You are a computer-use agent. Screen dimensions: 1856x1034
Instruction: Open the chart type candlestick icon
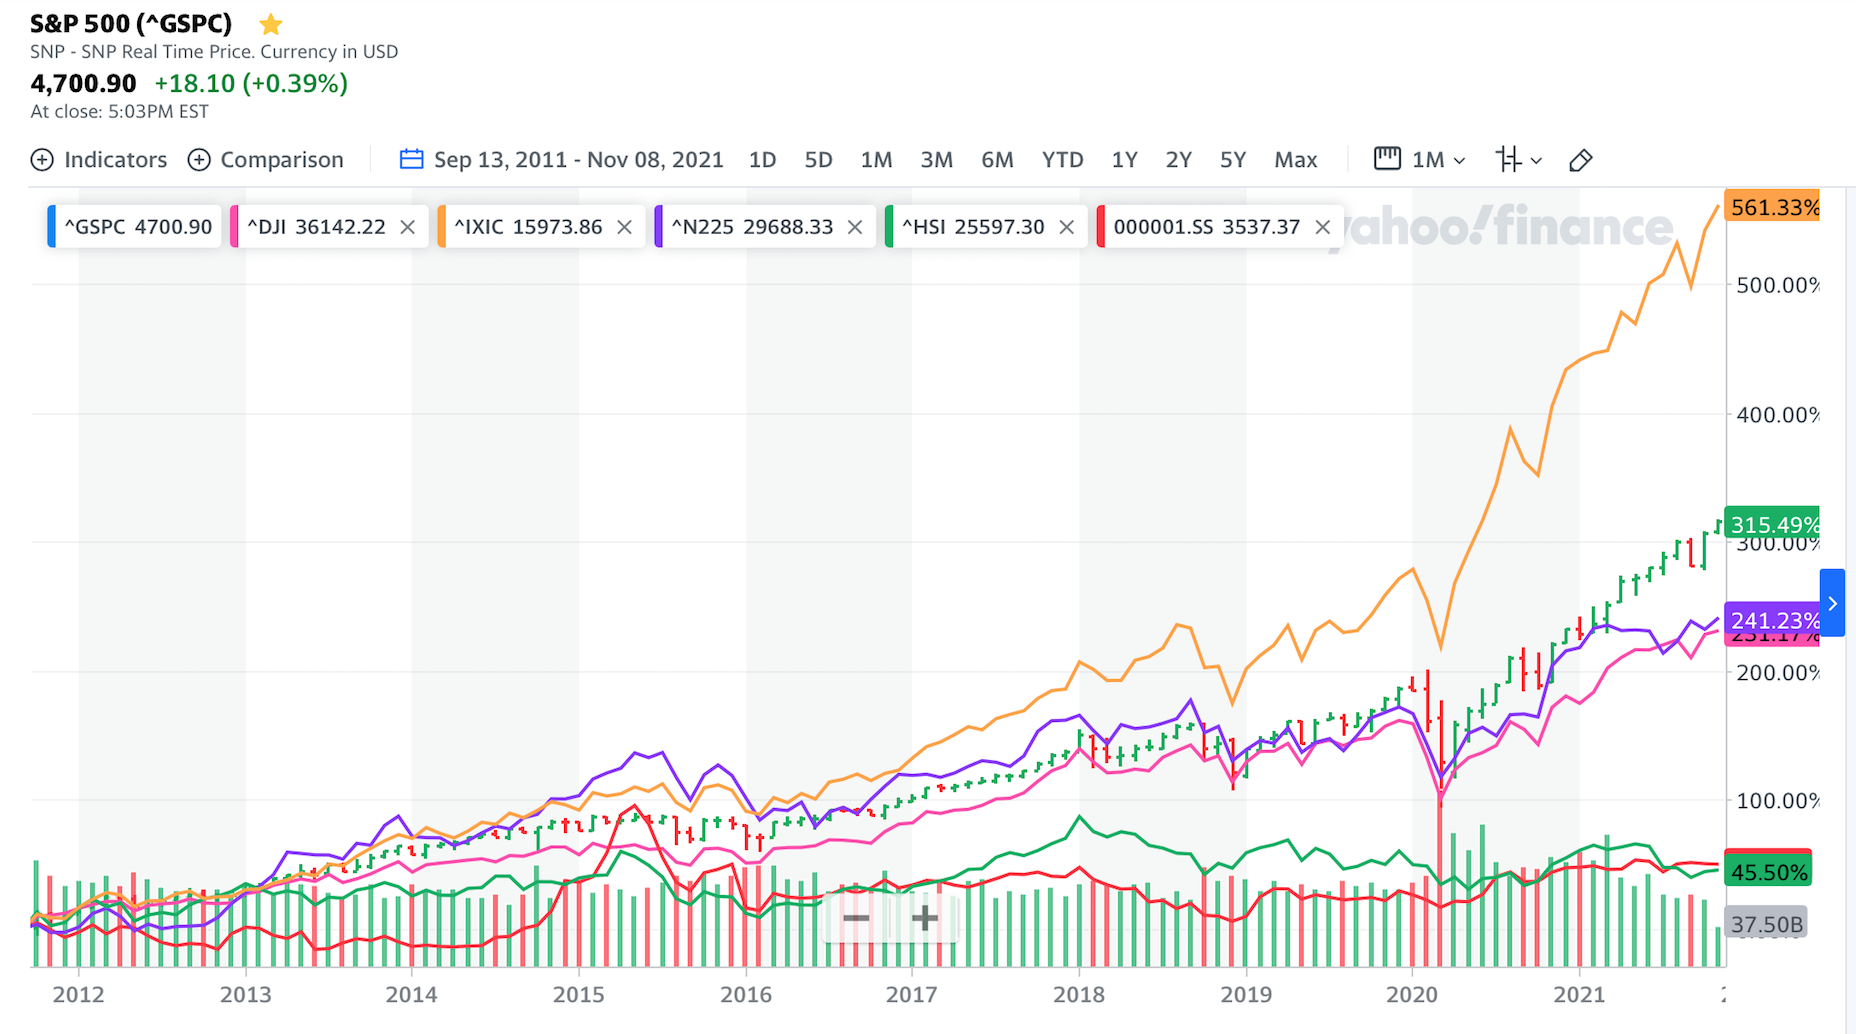click(x=1508, y=159)
